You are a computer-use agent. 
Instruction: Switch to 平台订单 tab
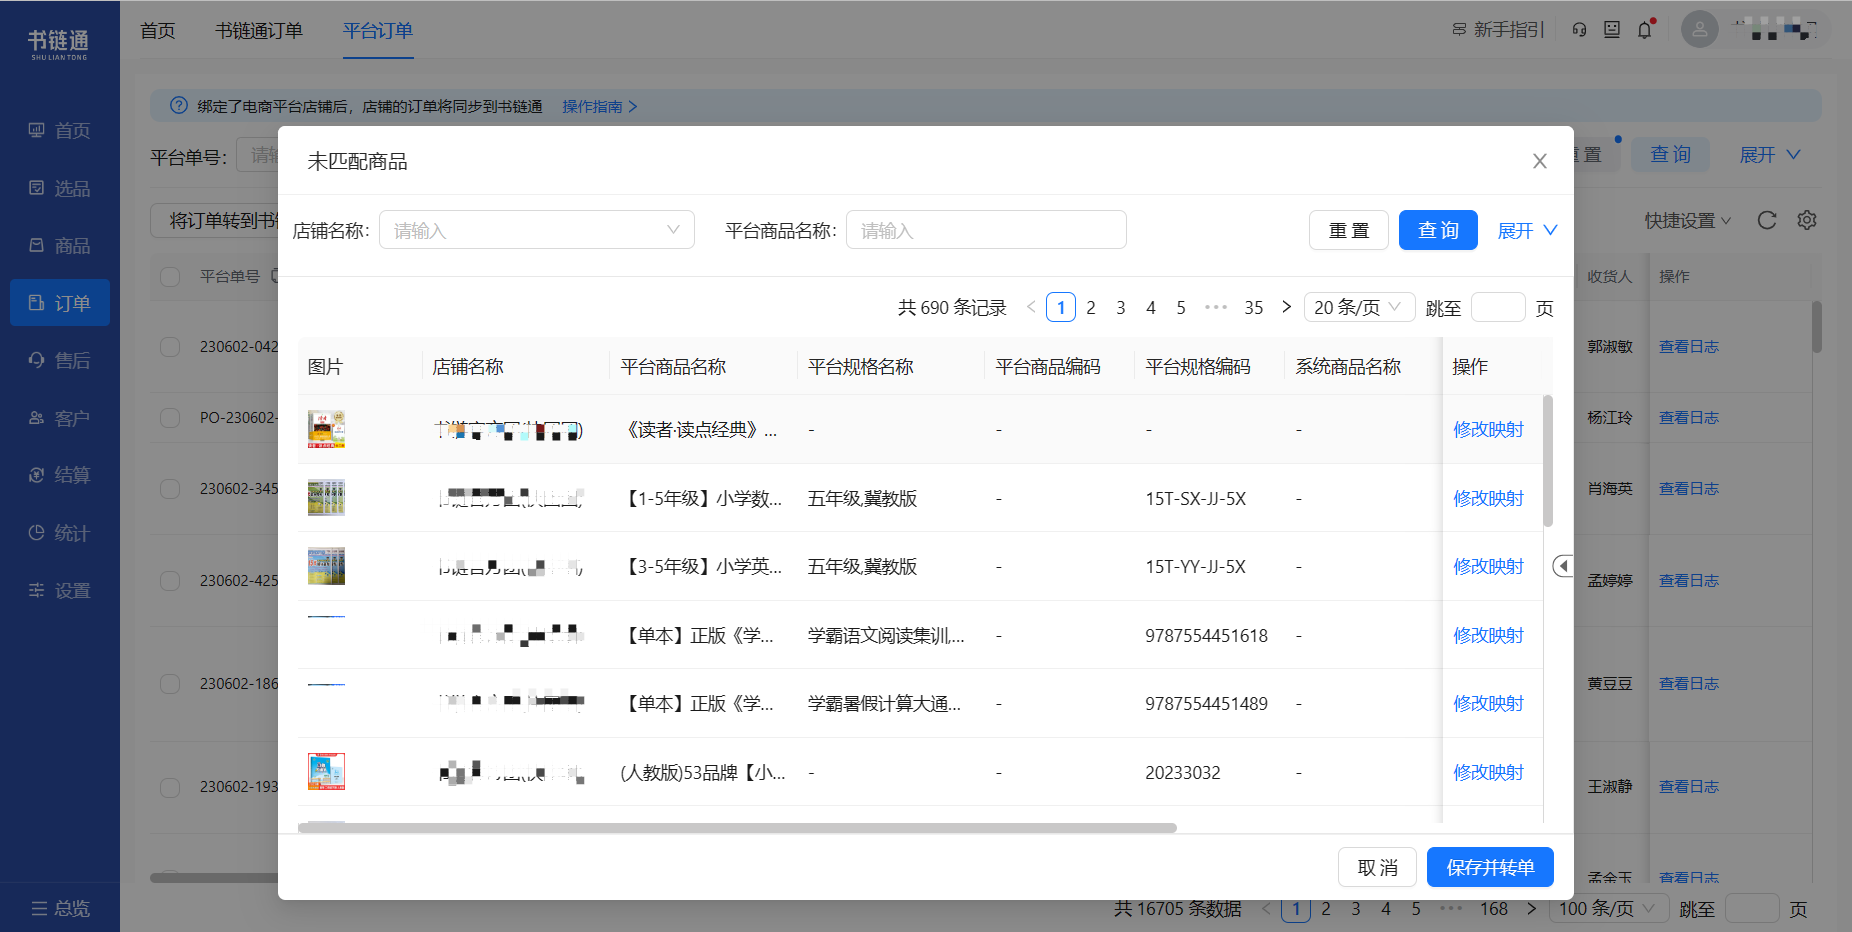378,30
